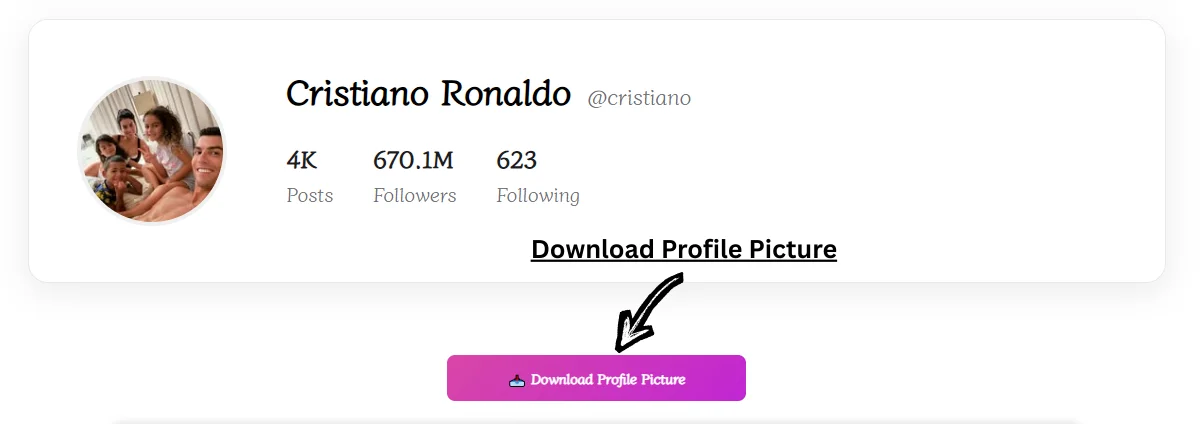Click the pink Download Profile Picture button
1204x424 pixels.
point(596,378)
